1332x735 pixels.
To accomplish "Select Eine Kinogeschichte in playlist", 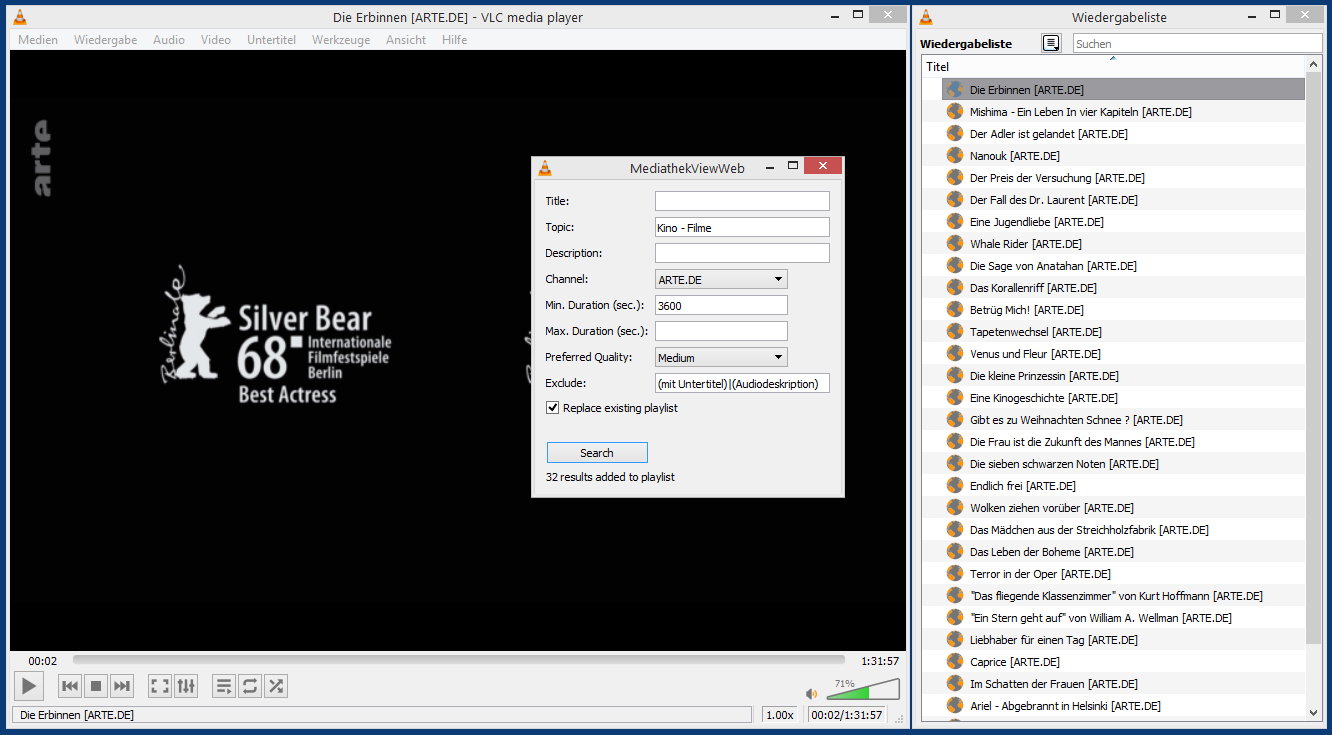I will pos(1123,398).
